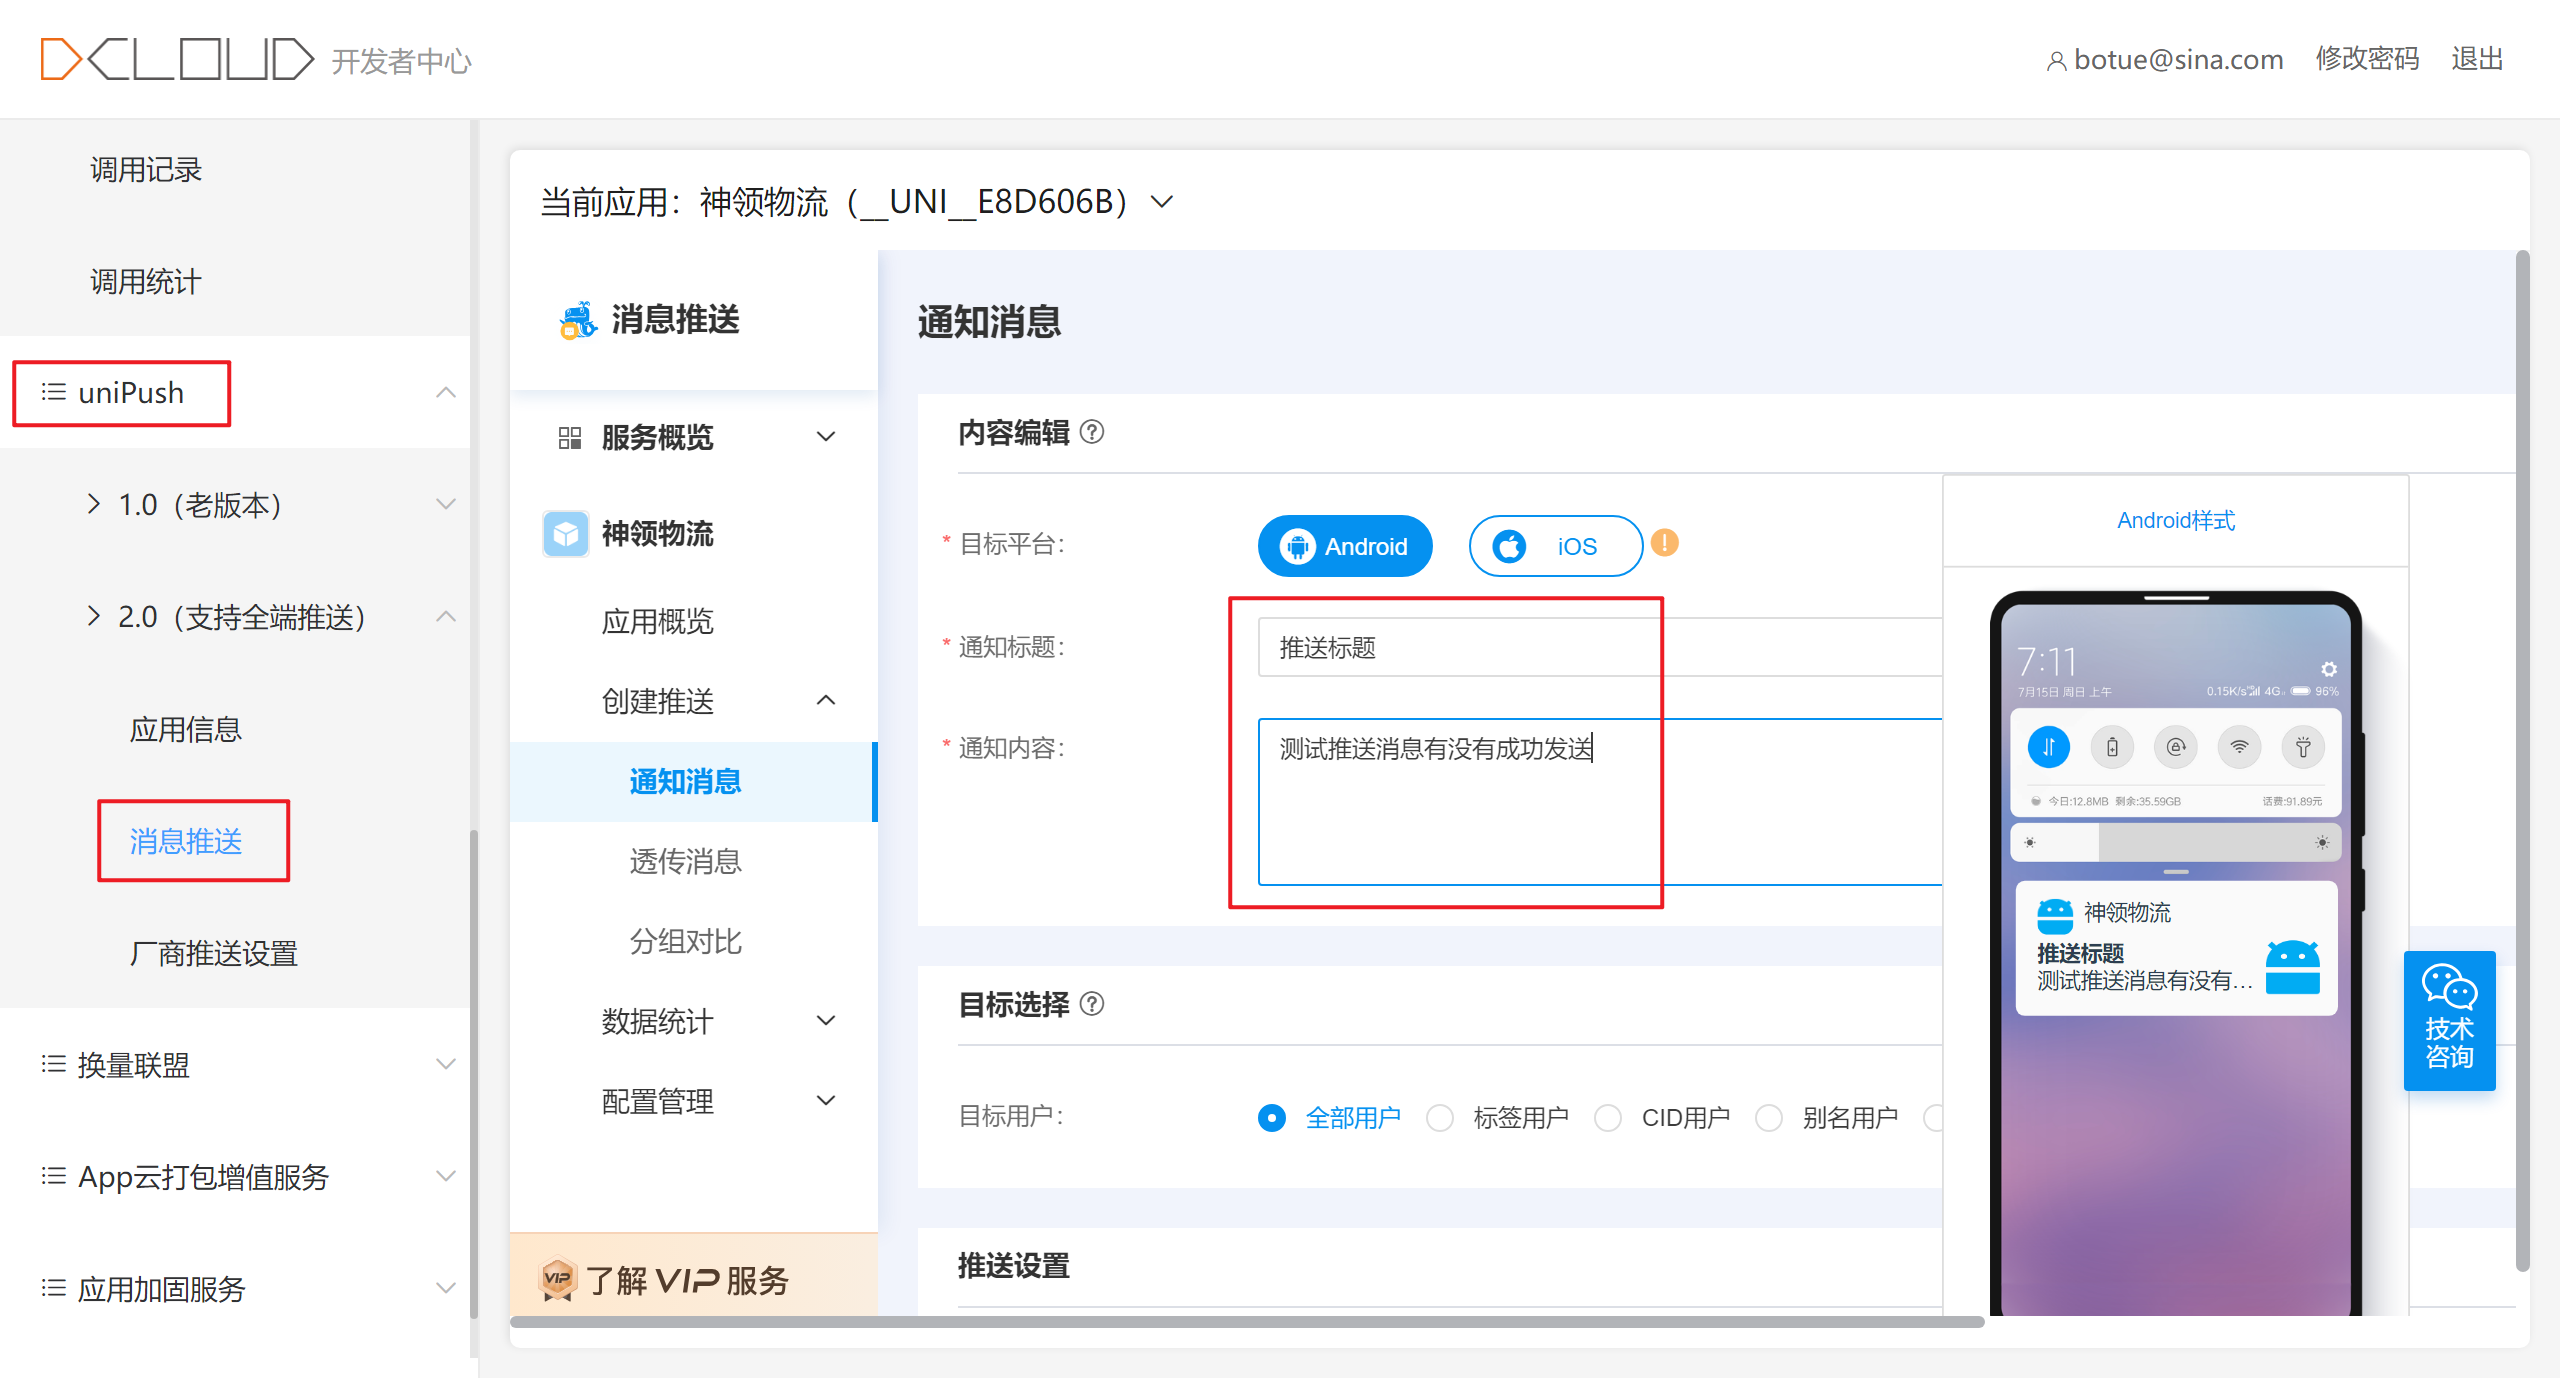
Task: Select the CID用户 radio option
Action: (1608, 1117)
